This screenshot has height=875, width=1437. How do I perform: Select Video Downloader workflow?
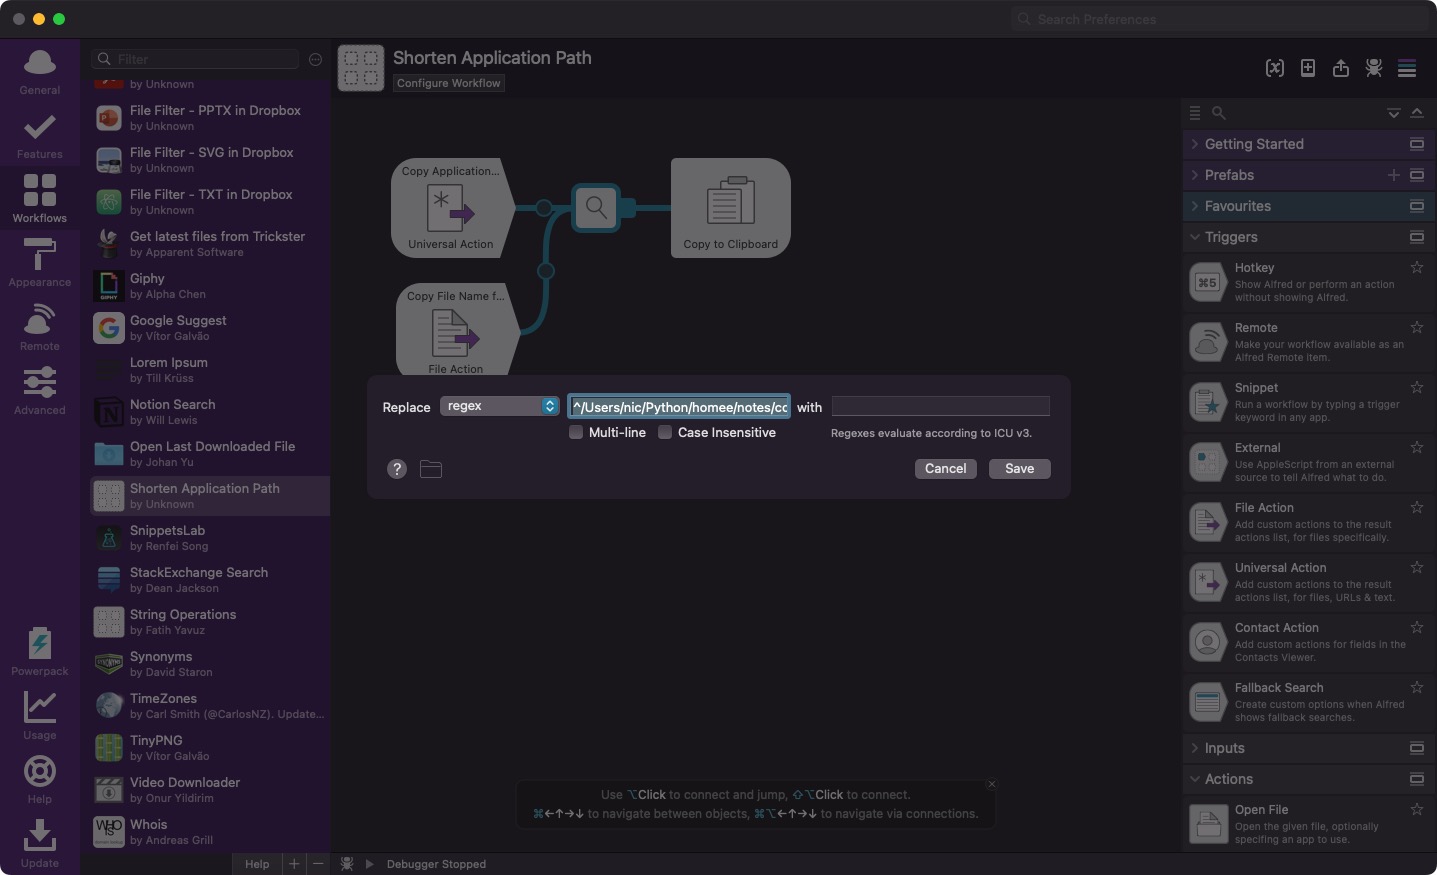point(210,790)
